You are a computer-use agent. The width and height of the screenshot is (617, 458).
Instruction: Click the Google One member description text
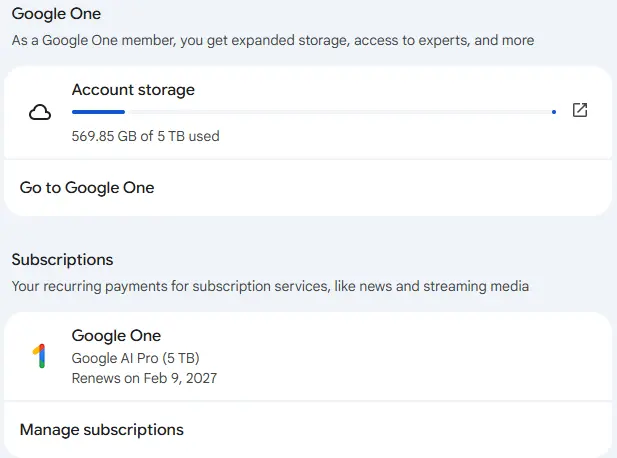pos(273,40)
